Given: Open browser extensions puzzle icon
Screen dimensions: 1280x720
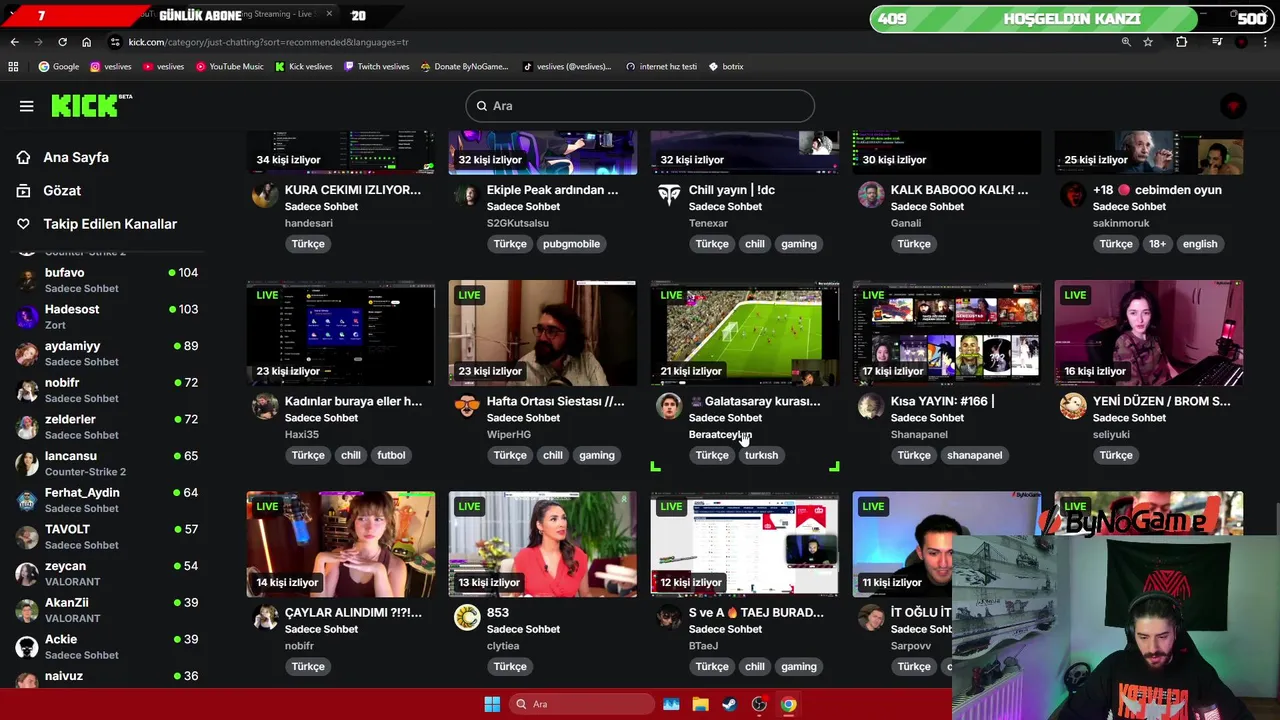Looking at the screenshot, I should coord(1181,42).
